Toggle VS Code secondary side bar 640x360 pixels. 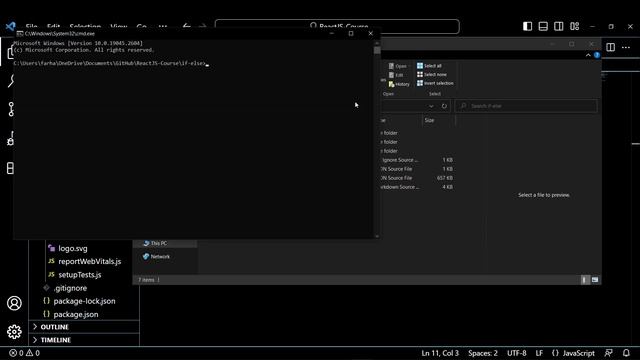click(559, 26)
